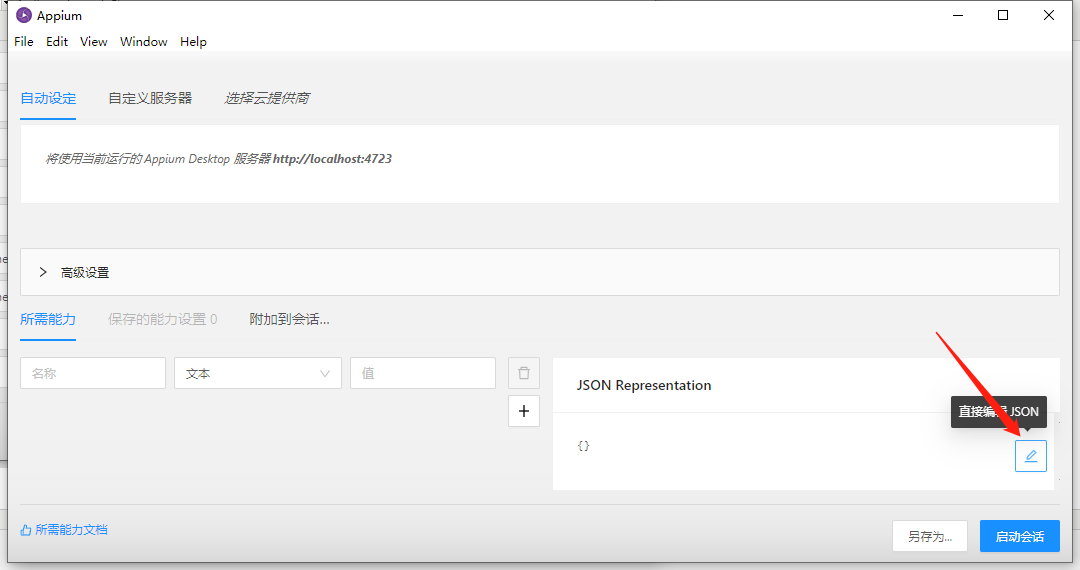Click the 值 capability value field
The width and height of the screenshot is (1080, 570).
pyautogui.click(x=423, y=373)
